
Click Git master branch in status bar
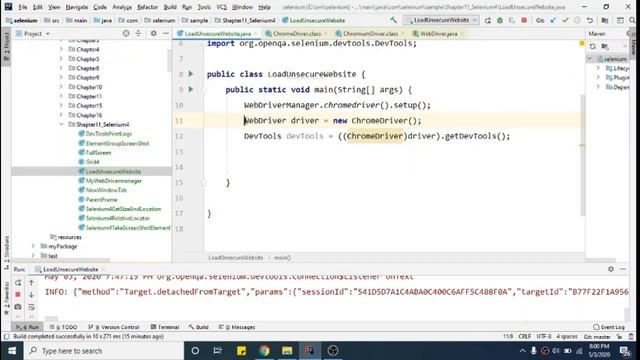click(597, 337)
